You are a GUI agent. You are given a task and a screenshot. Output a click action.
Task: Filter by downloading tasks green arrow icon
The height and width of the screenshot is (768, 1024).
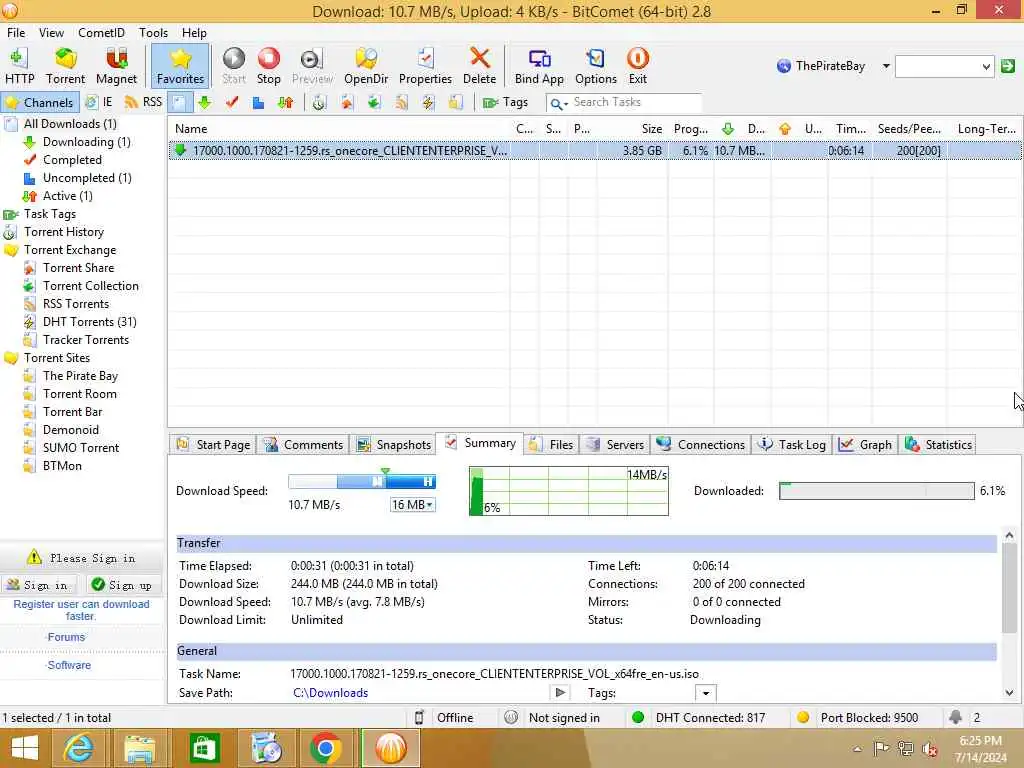tap(204, 103)
